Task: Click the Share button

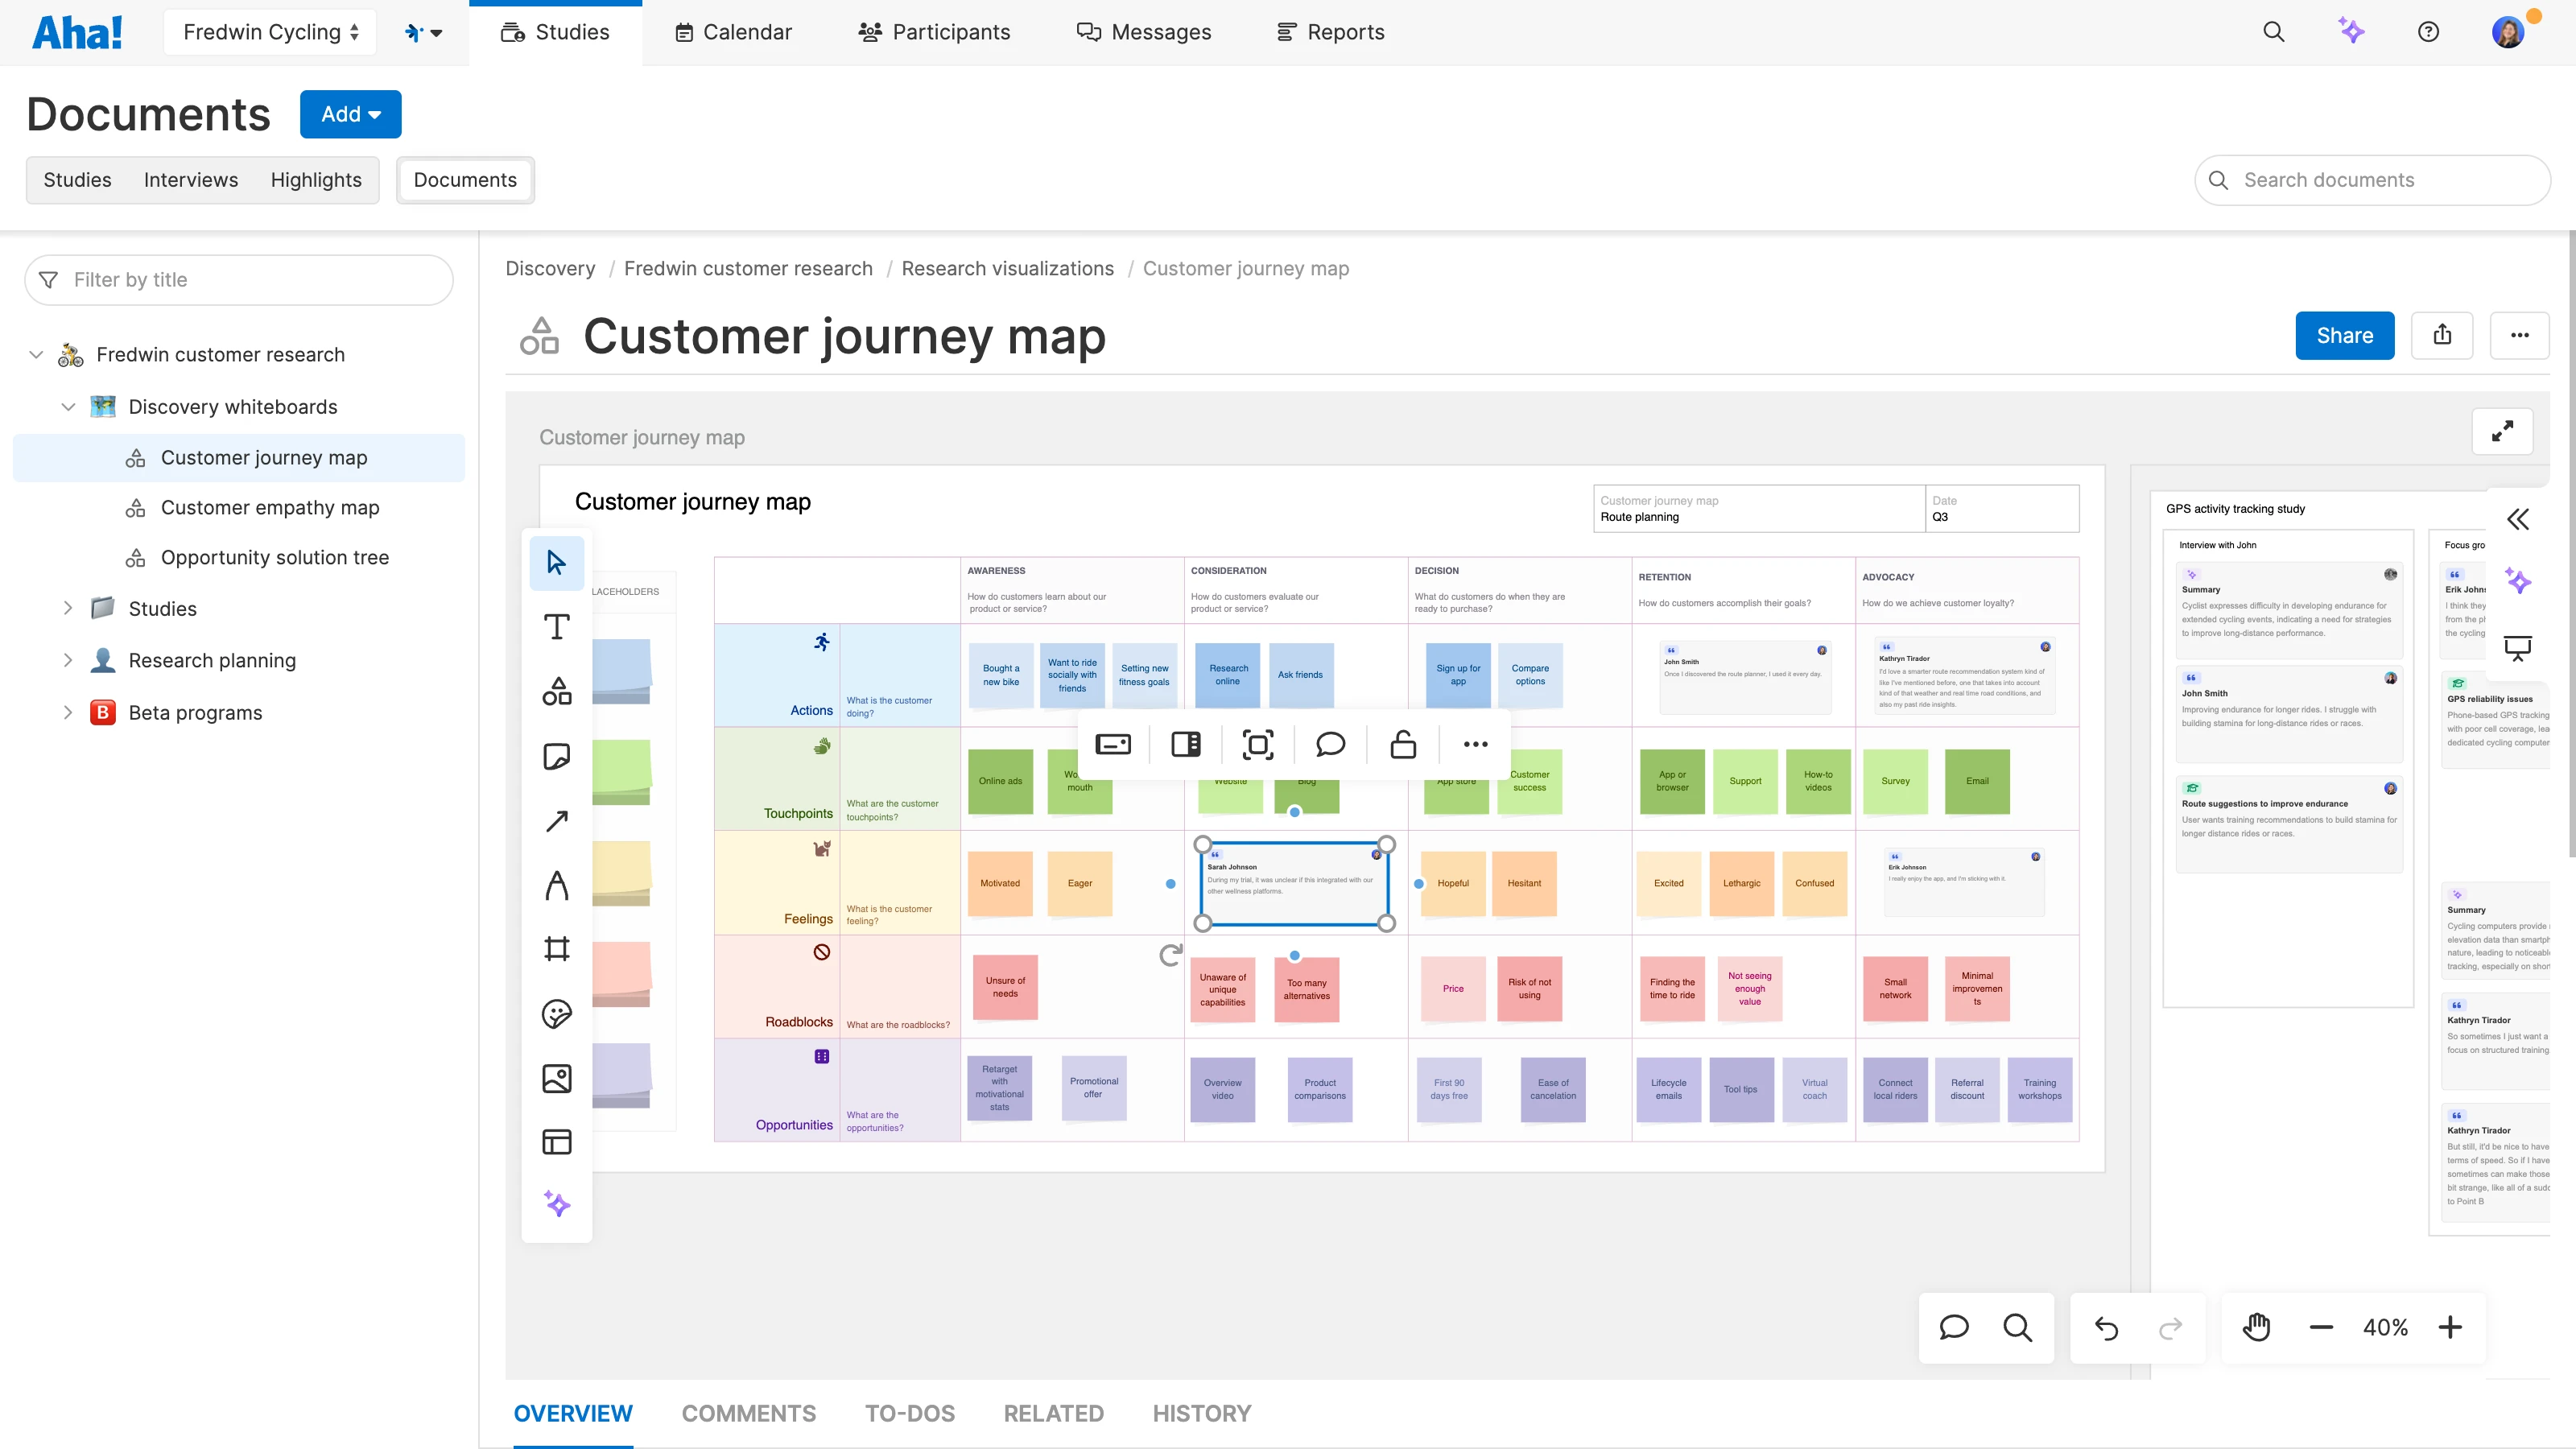Action: pos(2344,335)
